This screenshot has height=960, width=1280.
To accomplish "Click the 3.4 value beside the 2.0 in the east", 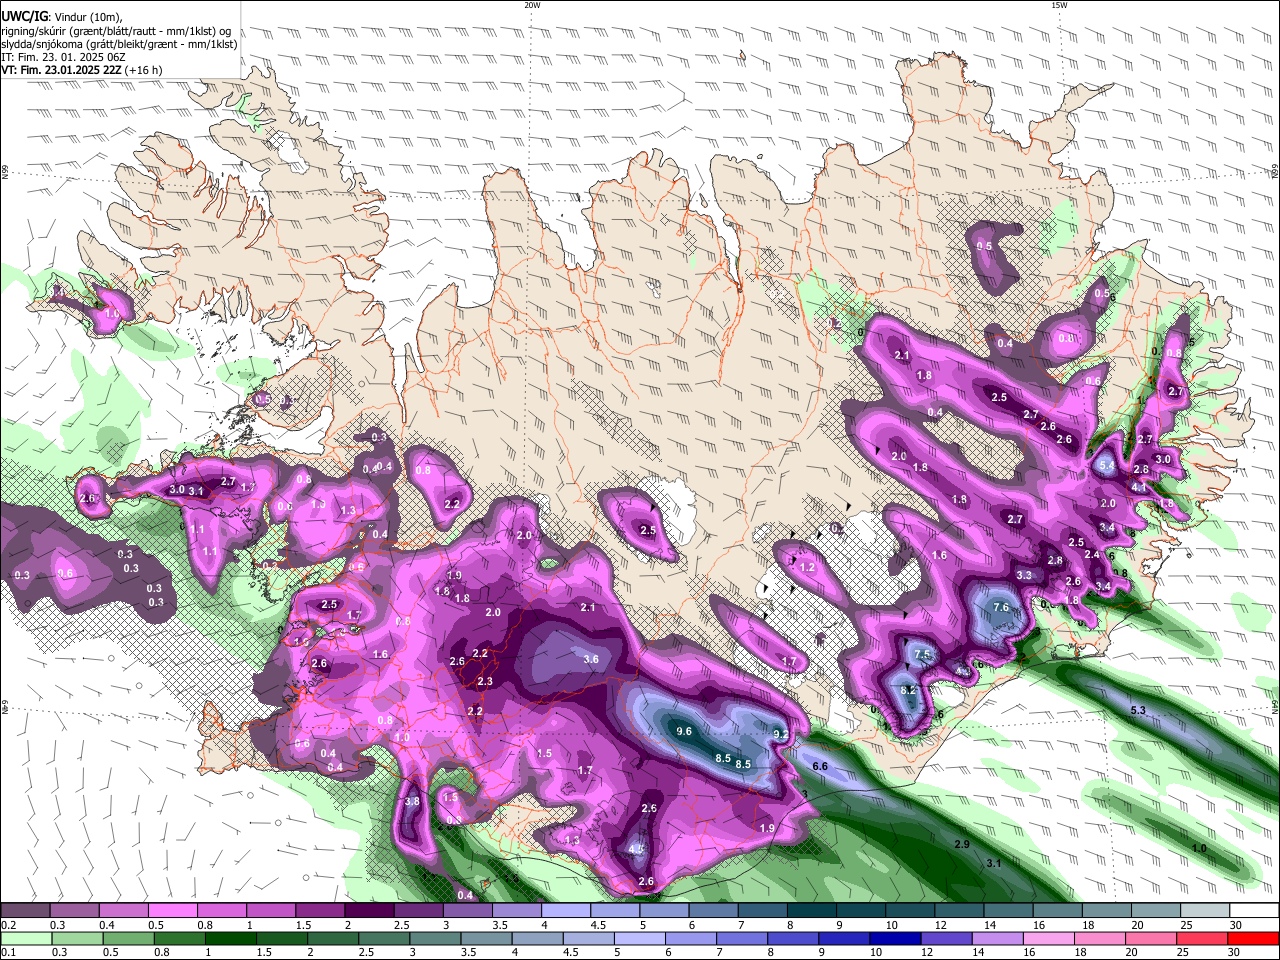I will [1107, 527].
